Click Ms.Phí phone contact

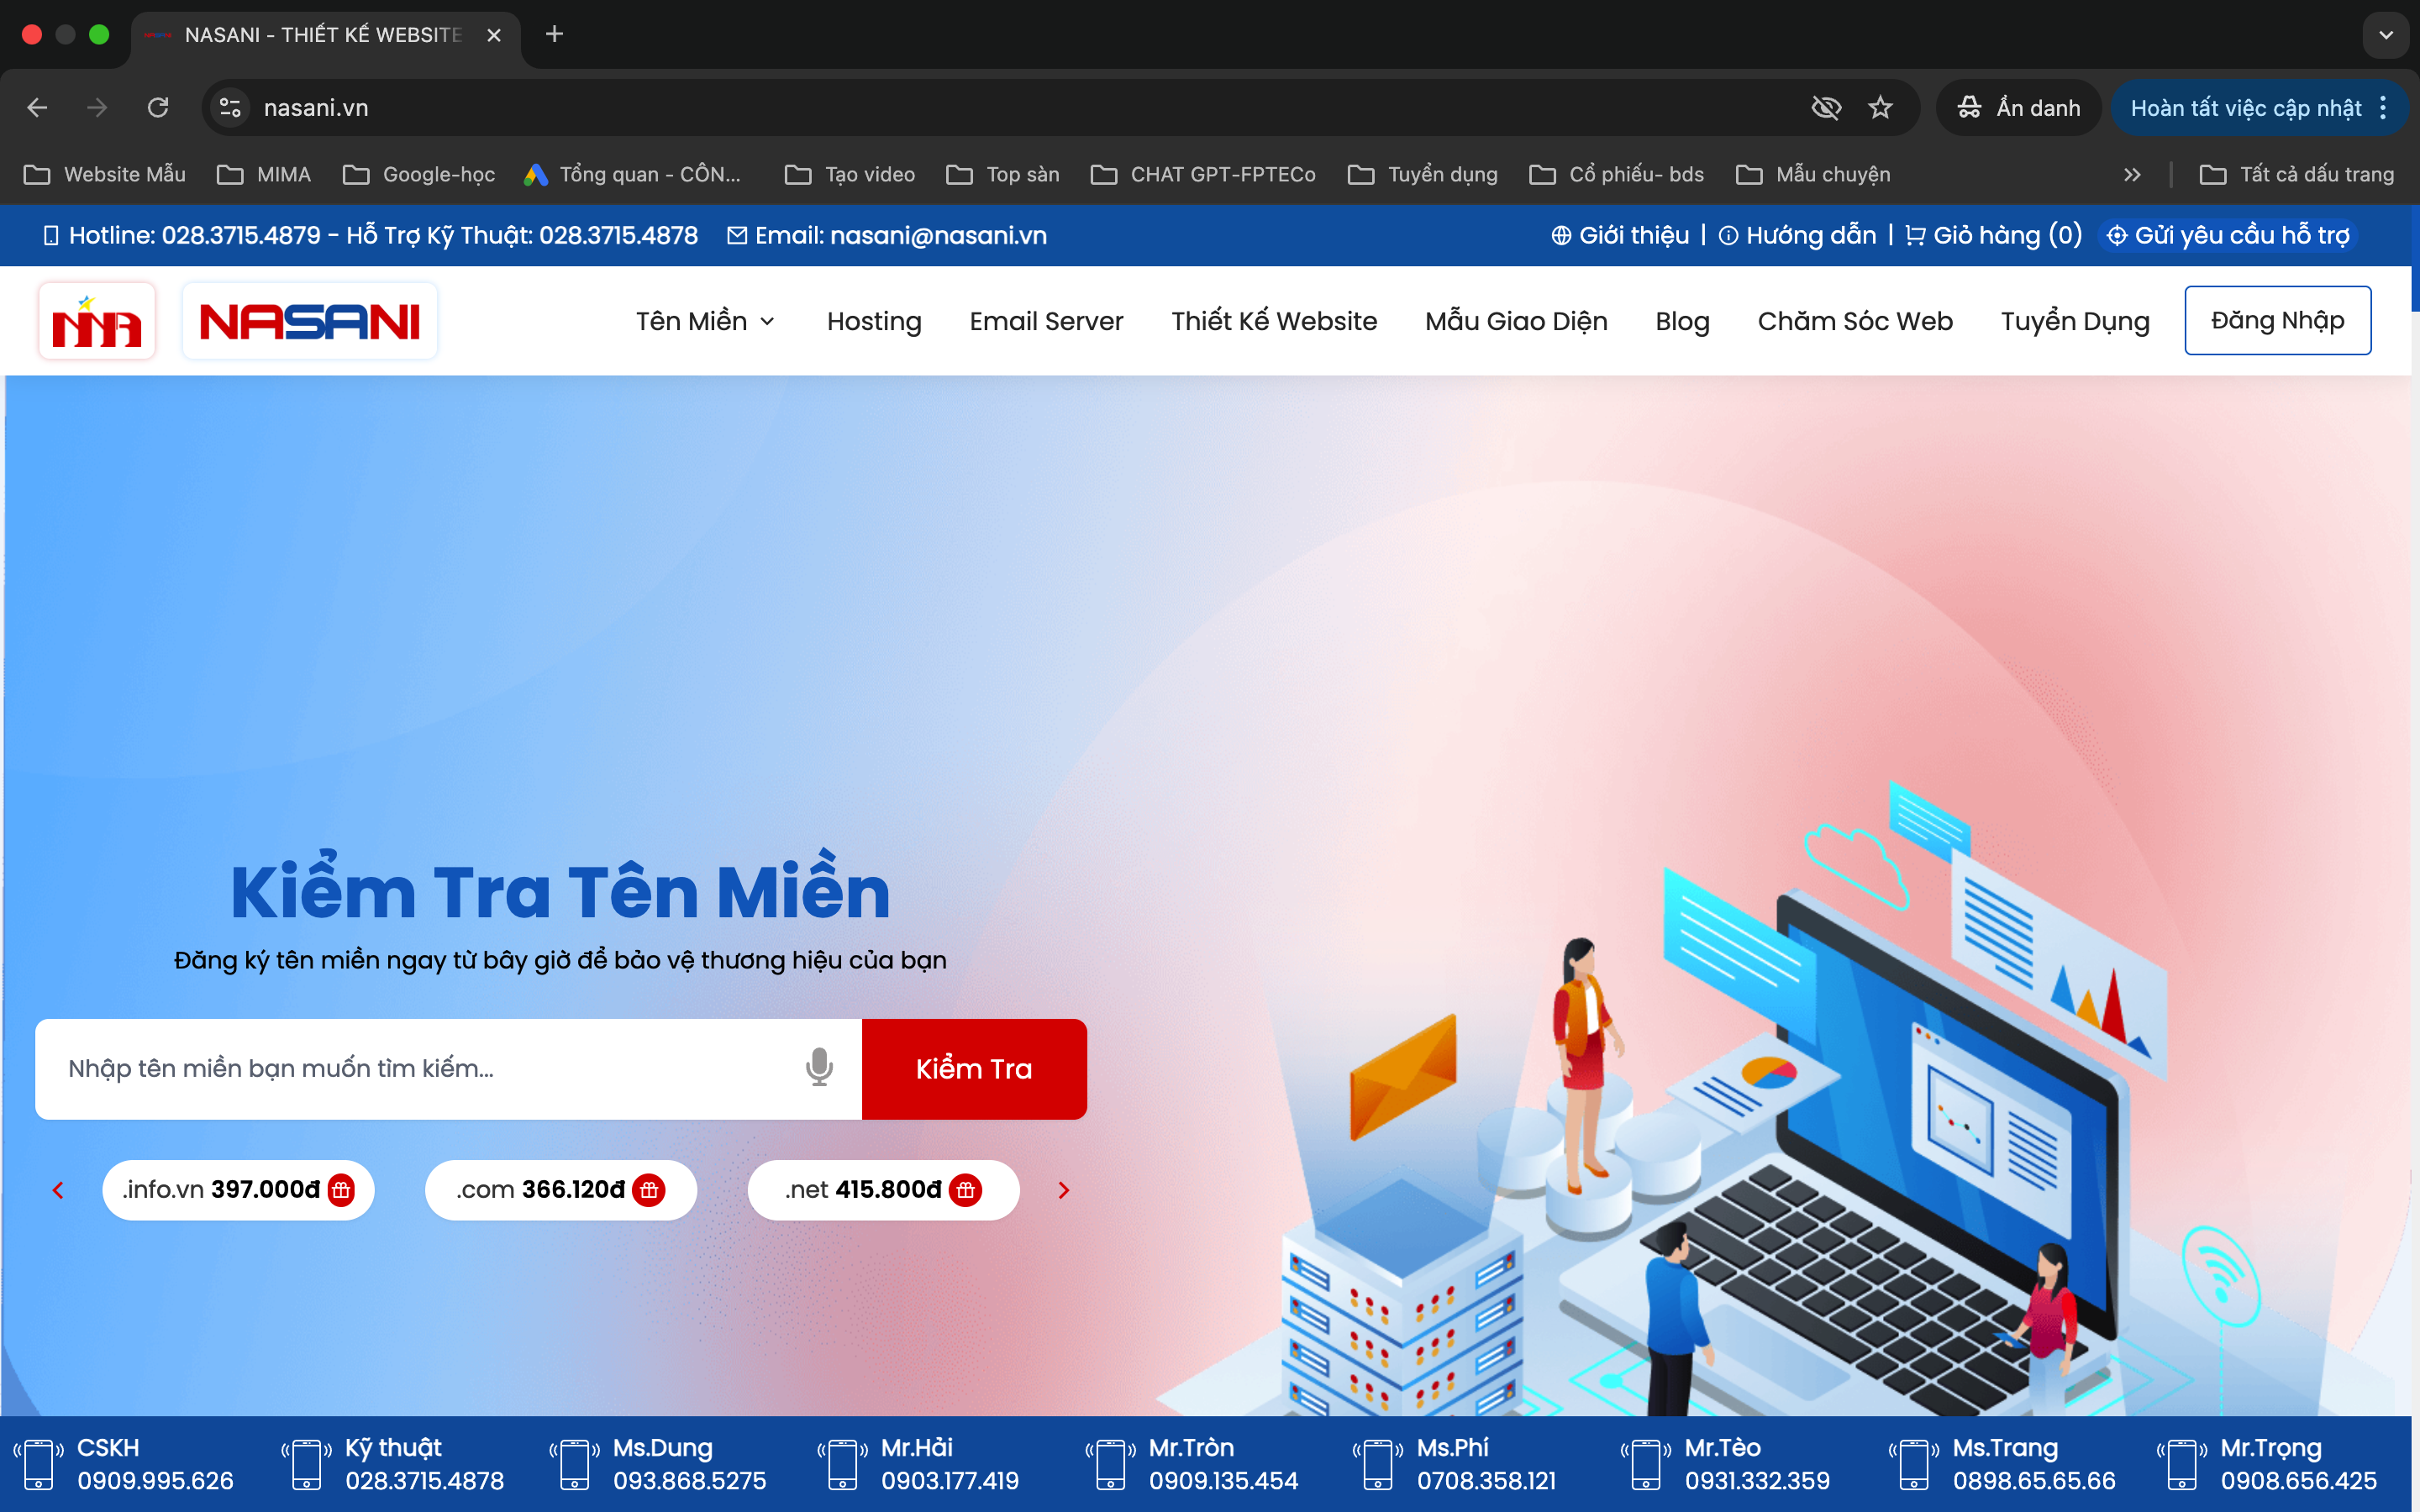click(1454, 1464)
